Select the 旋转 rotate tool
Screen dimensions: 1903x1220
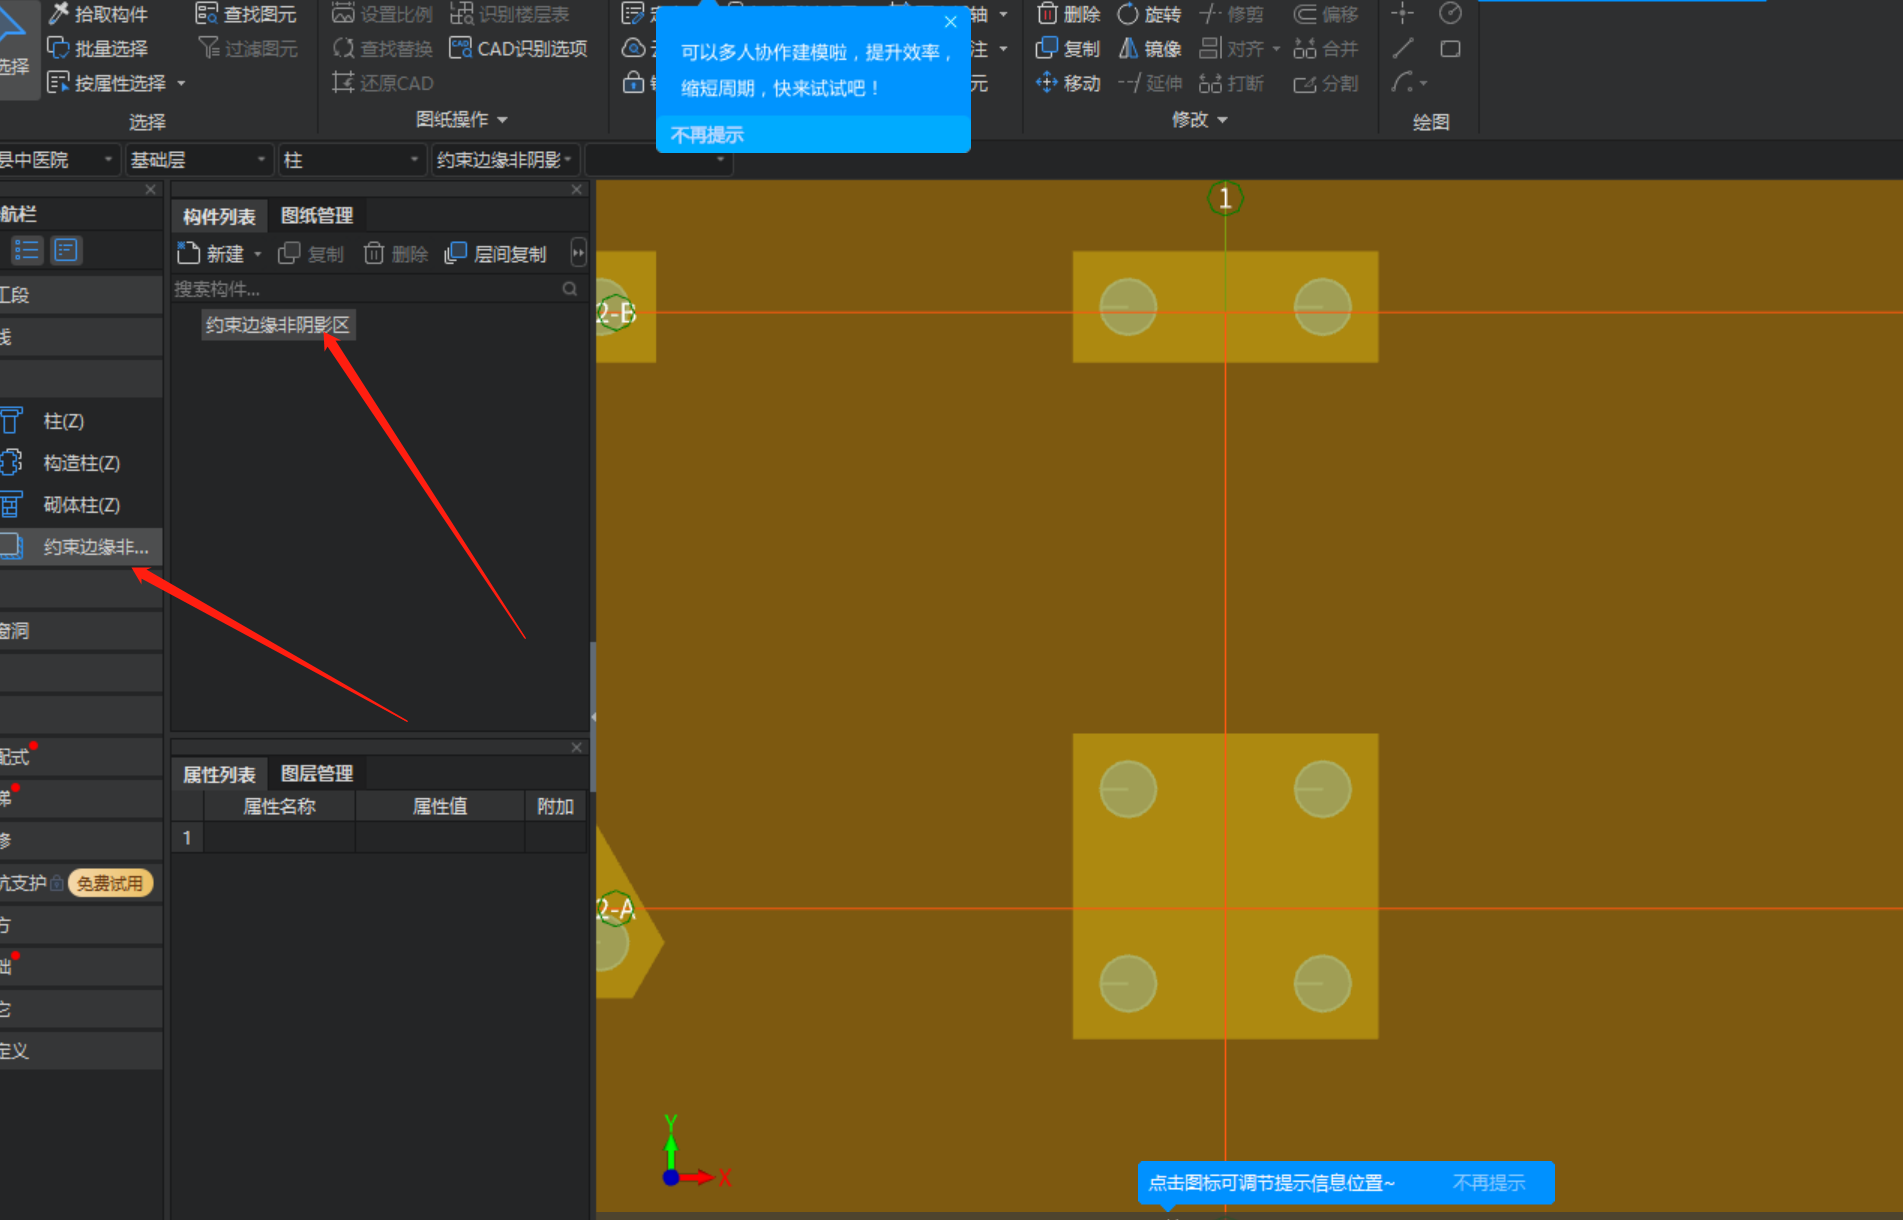pos(1149,14)
